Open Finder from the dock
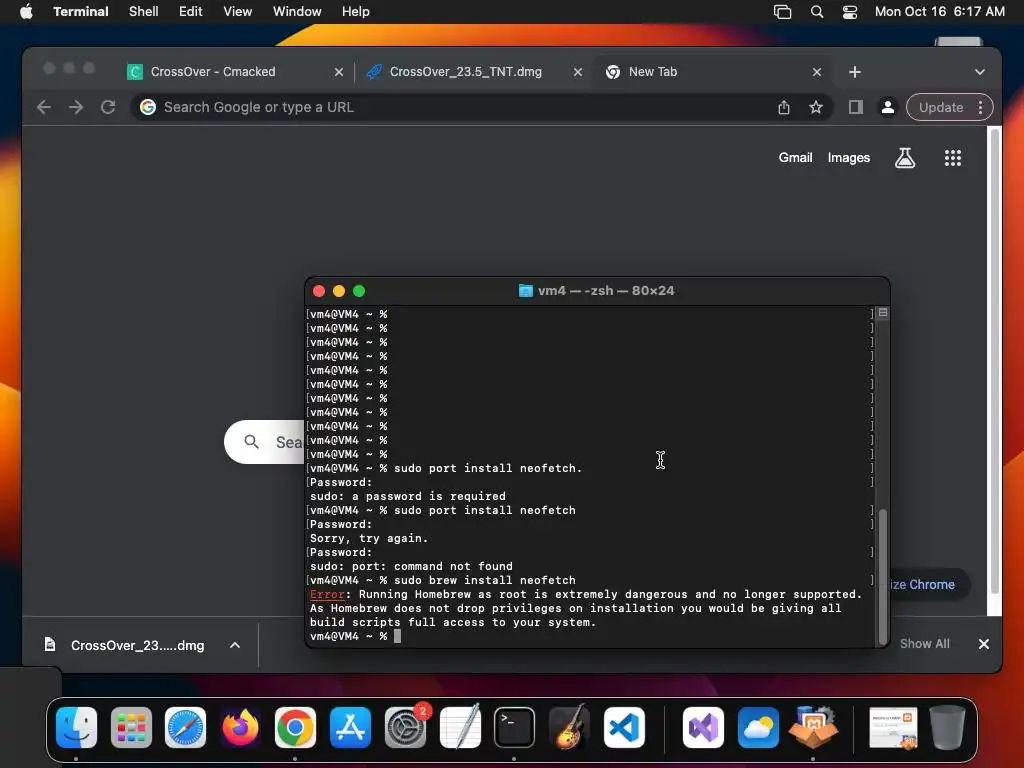The height and width of the screenshot is (768, 1024). coord(76,727)
